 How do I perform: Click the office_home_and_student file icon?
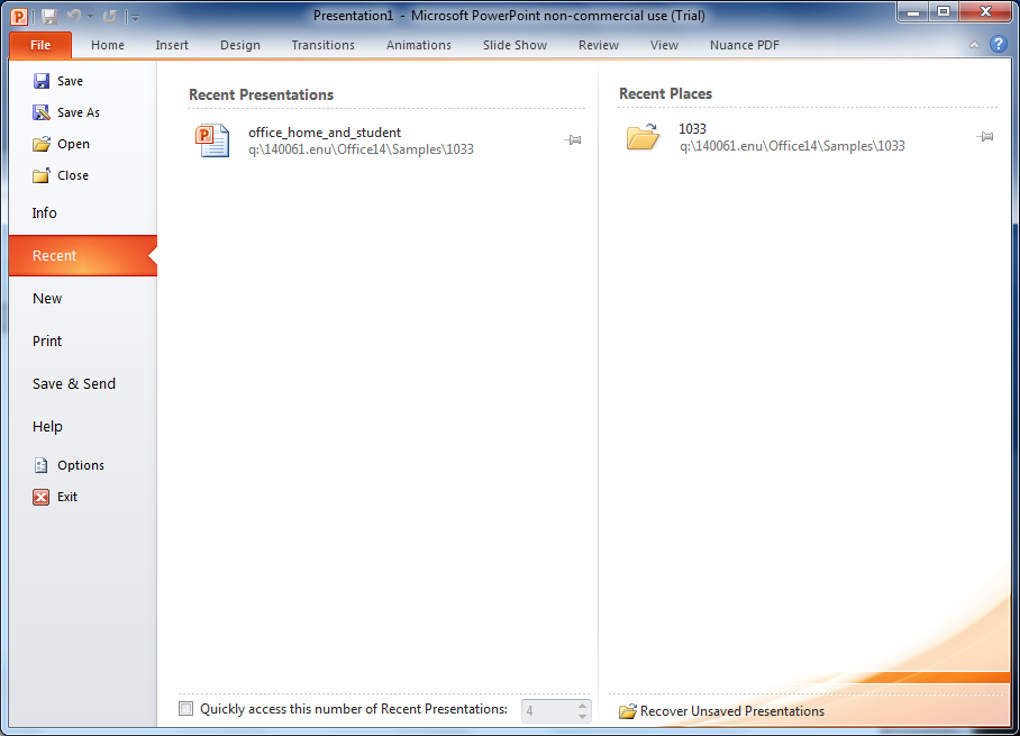point(212,141)
